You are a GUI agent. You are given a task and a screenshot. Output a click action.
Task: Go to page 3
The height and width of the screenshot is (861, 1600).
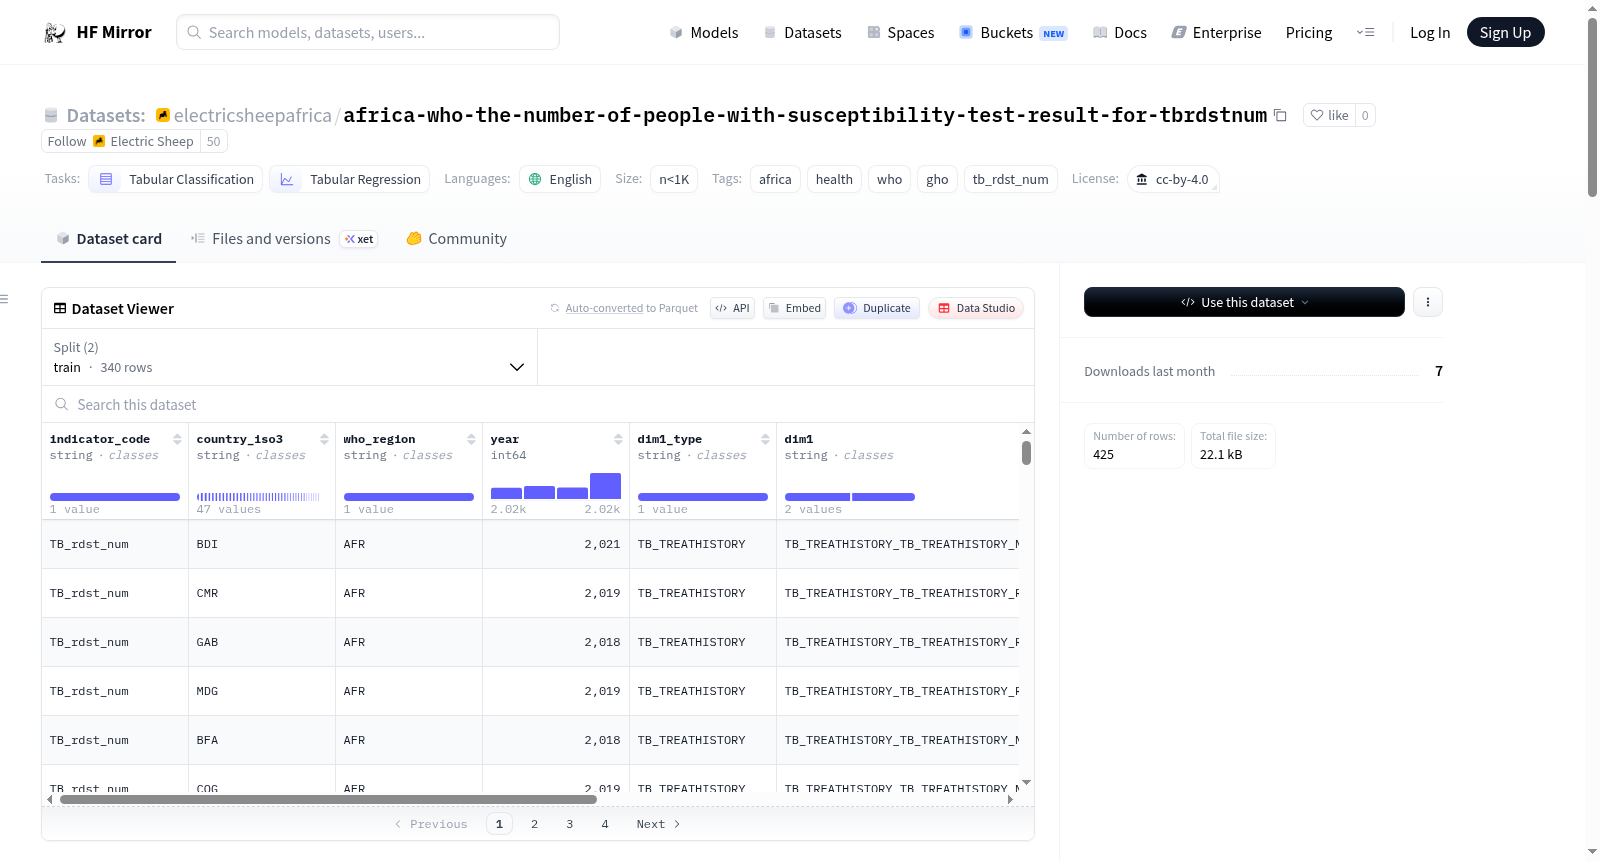569,824
